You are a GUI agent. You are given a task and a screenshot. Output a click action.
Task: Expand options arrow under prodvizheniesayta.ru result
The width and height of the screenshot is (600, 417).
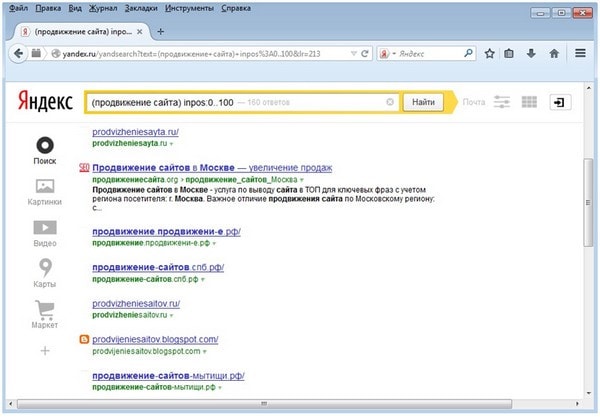[171, 145]
